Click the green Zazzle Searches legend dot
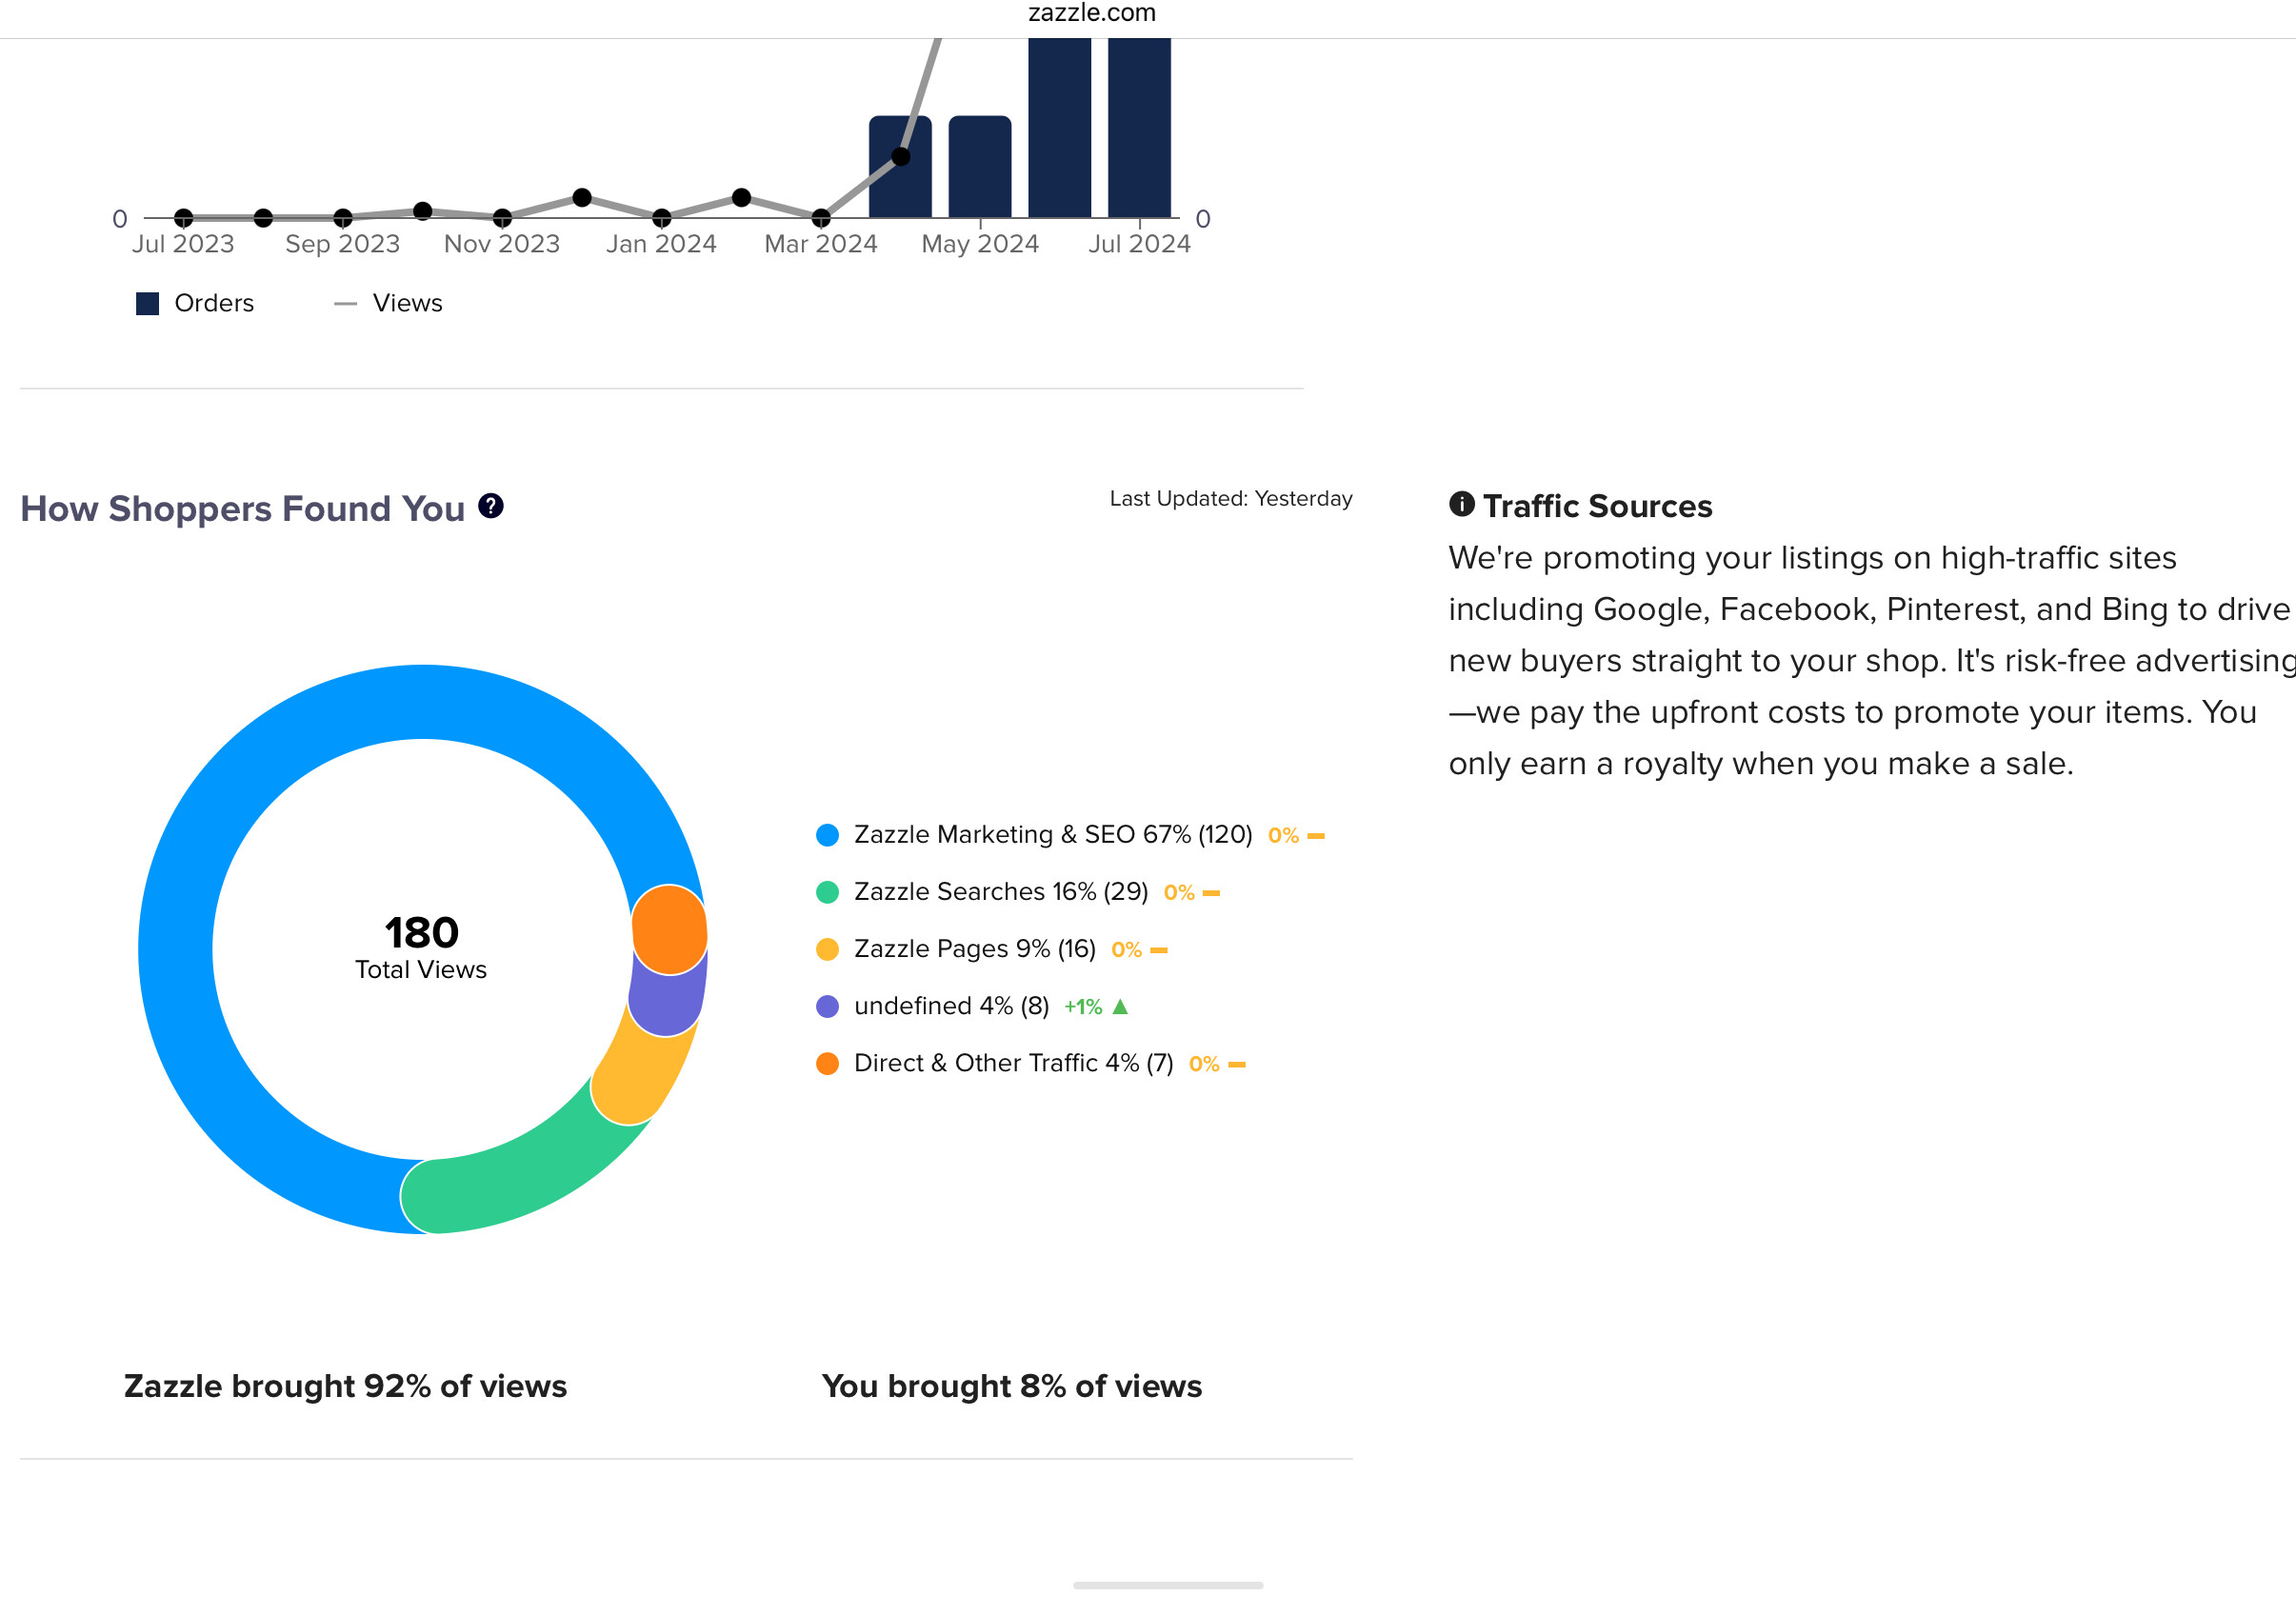Image resolution: width=2296 pixels, height=1616 pixels. [827, 892]
